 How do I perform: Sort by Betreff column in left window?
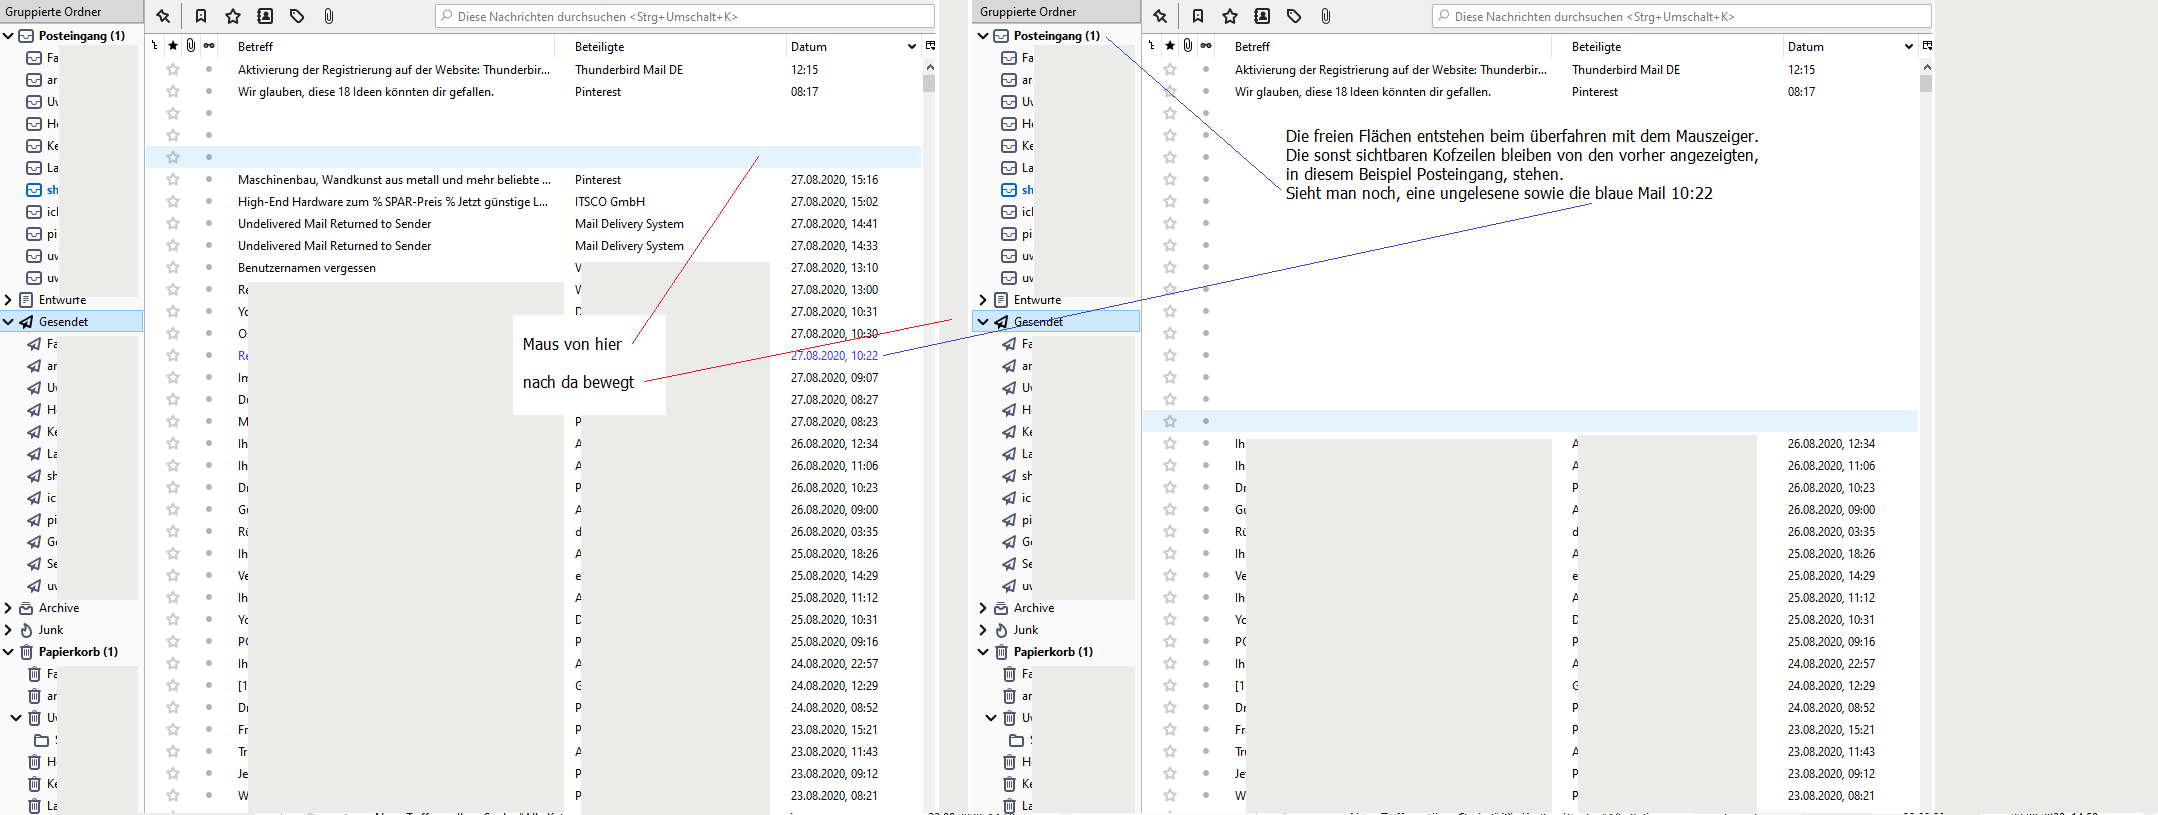[390, 47]
